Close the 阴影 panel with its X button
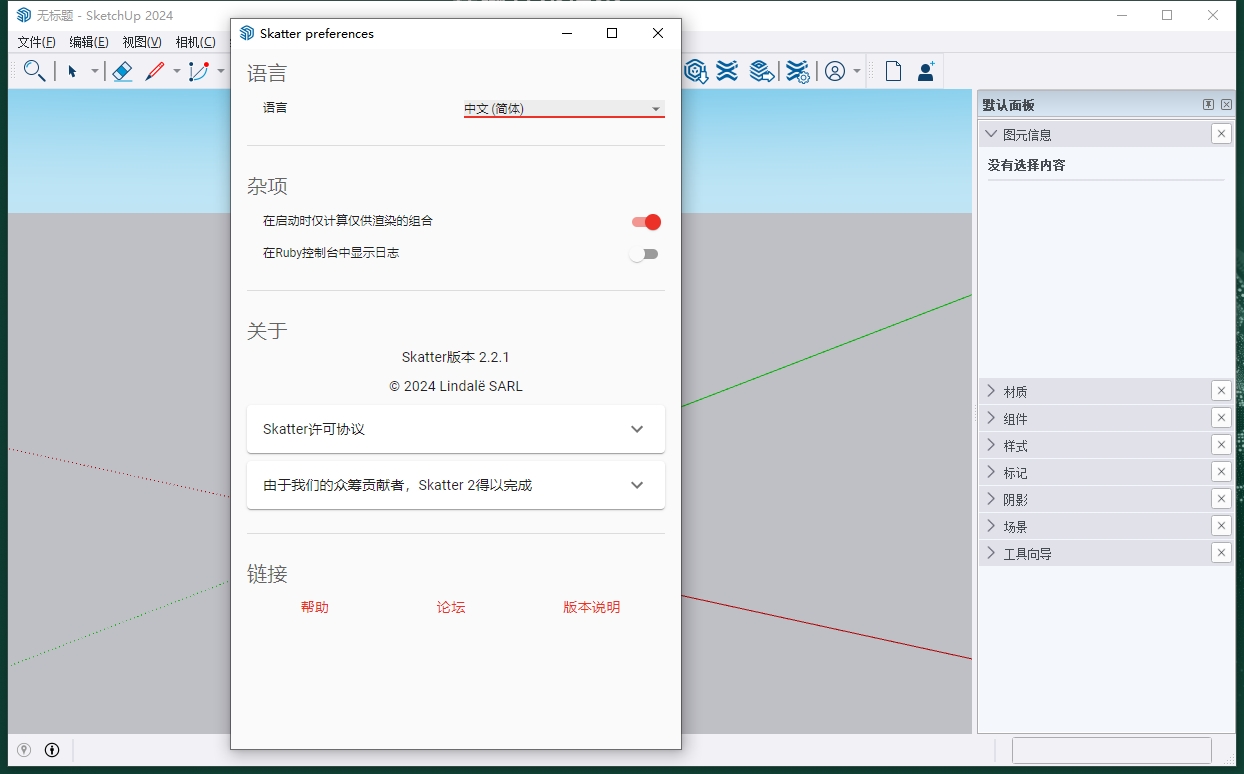The image size is (1244, 774). (1221, 499)
